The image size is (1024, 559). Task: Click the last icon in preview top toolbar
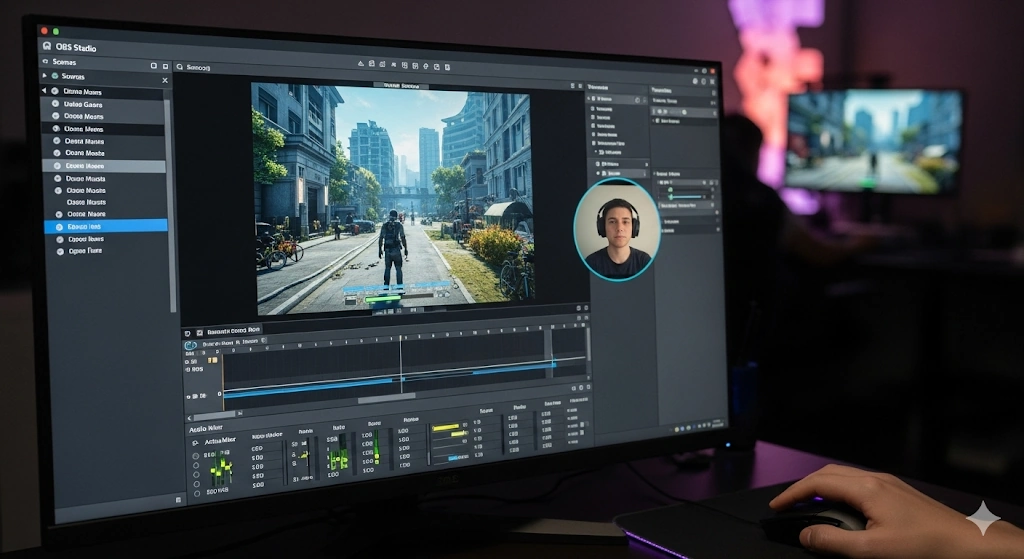447,67
